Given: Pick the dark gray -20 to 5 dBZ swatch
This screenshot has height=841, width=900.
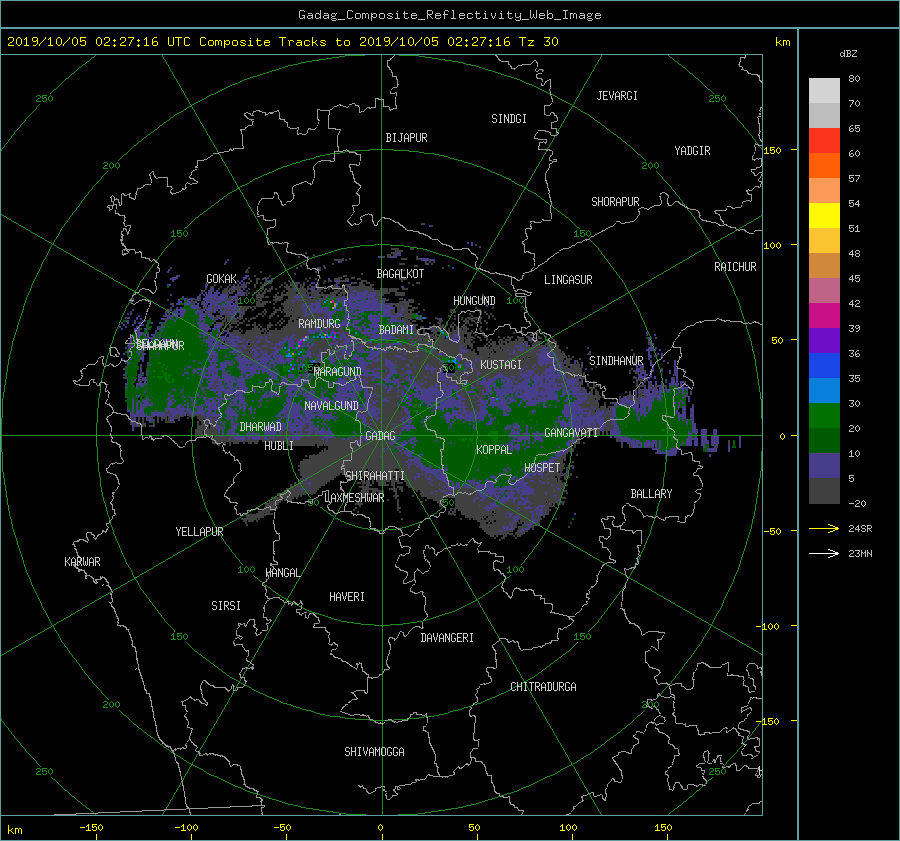Looking at the screenshot, I should click(824, 491).
